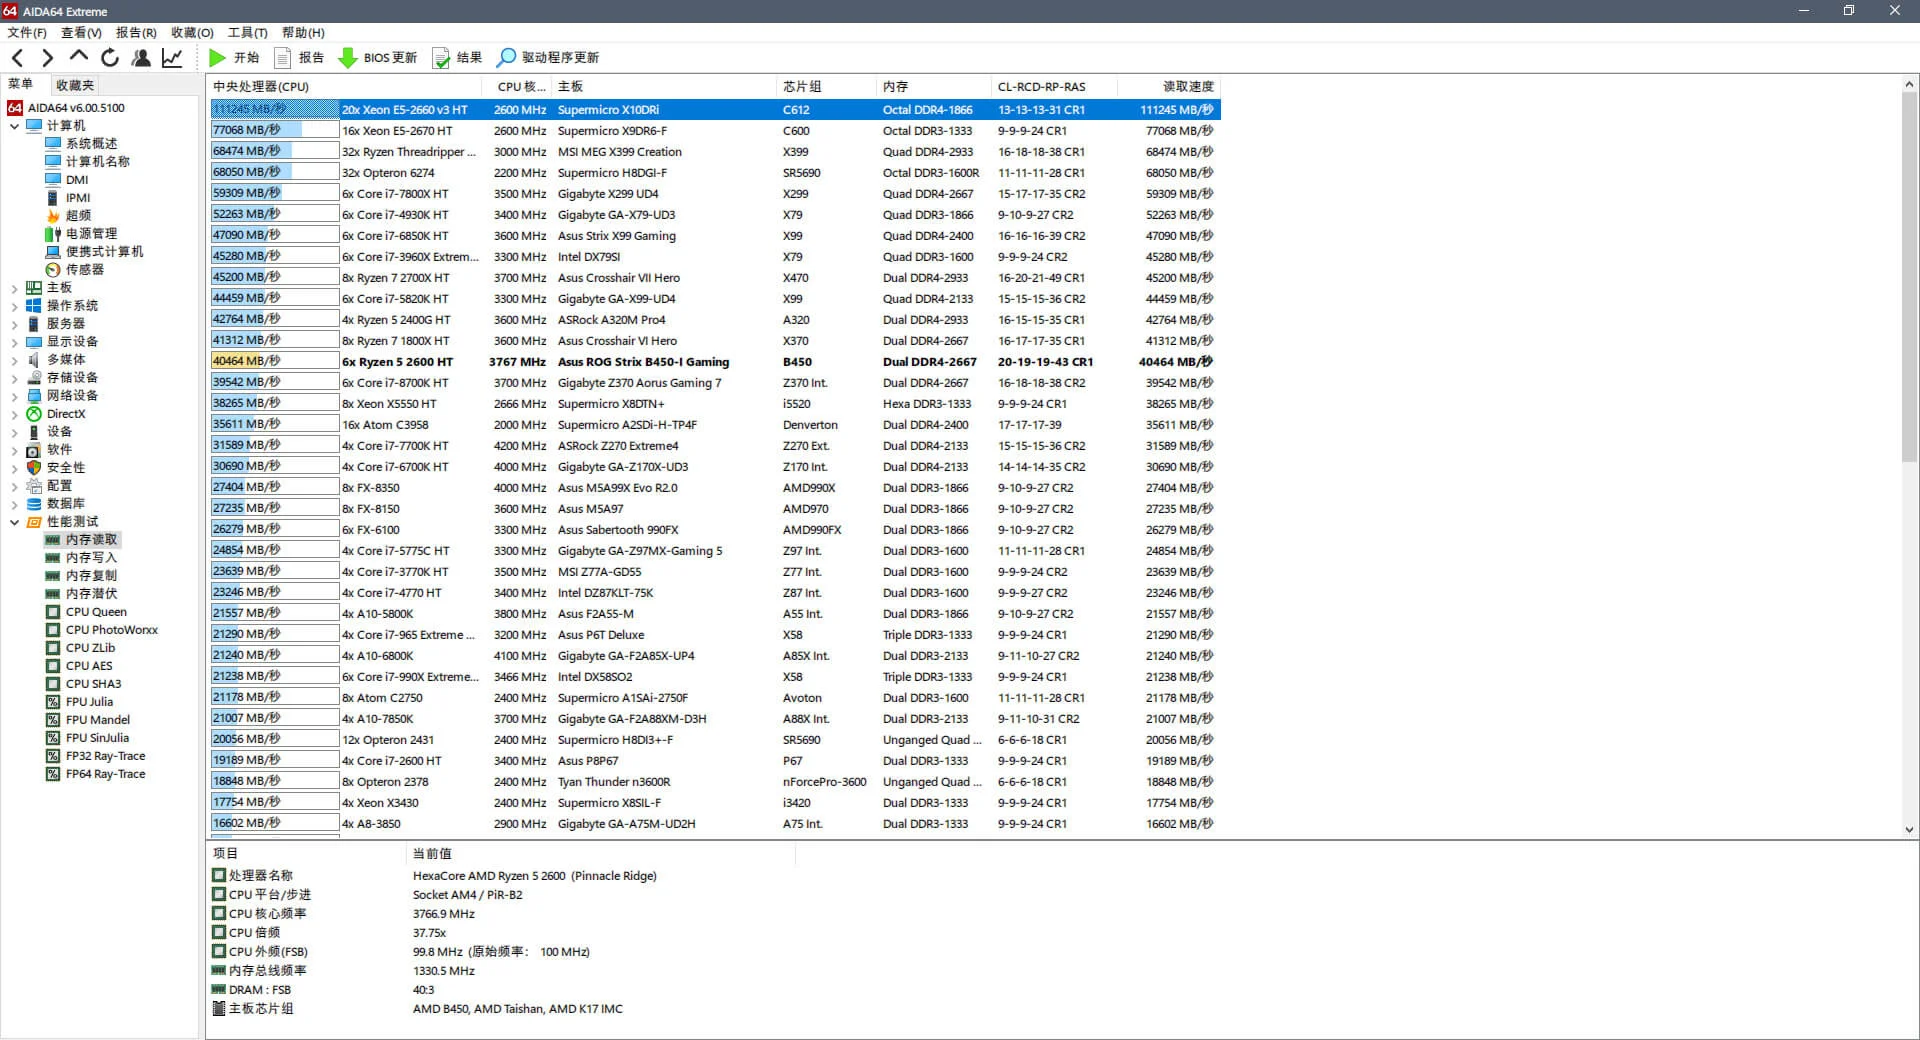
Task: Select CPU Queen benchmark in tree
Action: pos(96,612)
